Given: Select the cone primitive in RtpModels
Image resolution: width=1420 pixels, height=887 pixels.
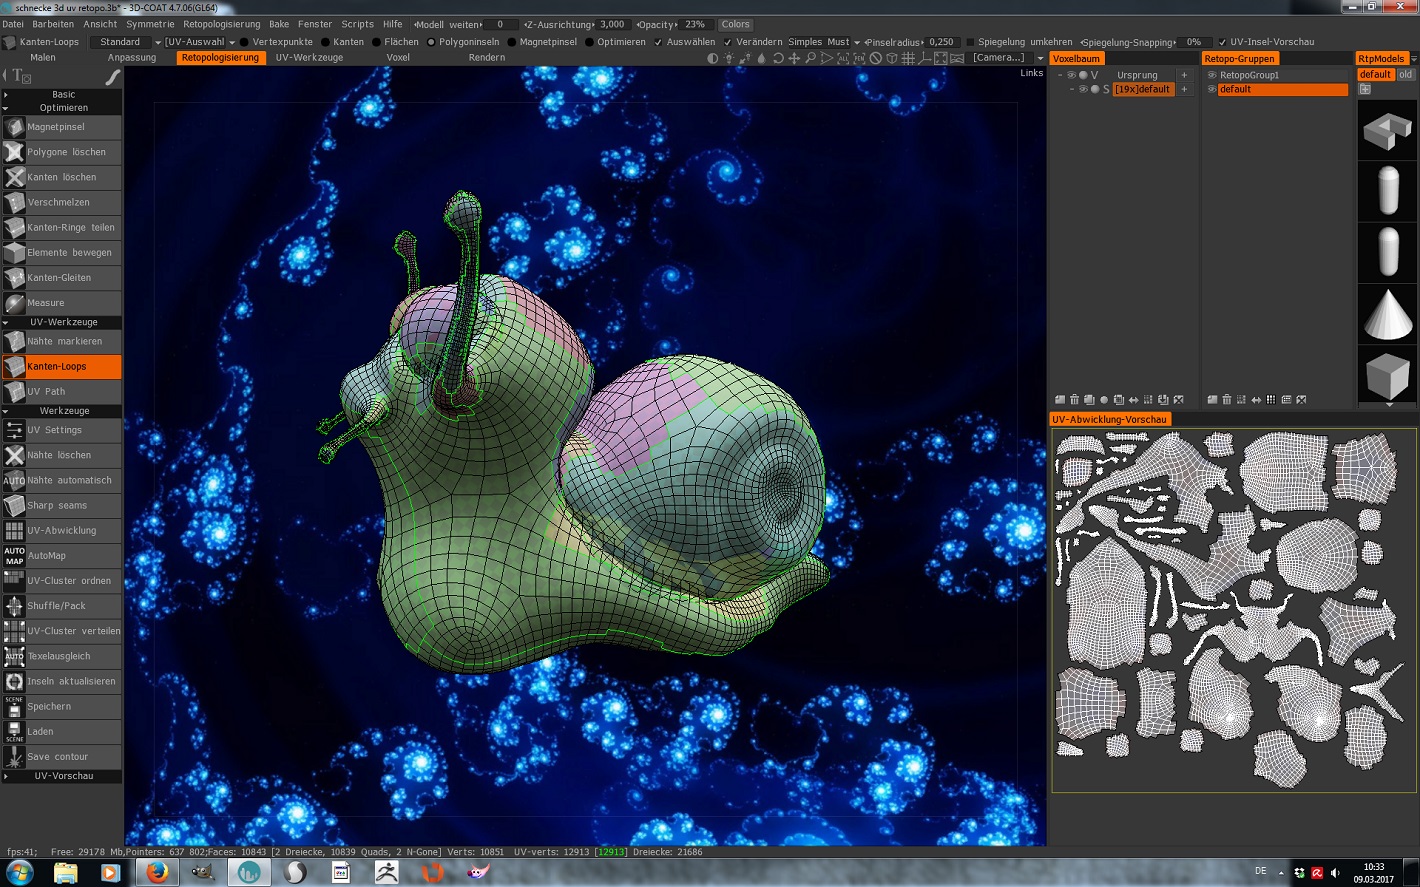Looking at the screenshot, I should click(x=1387, y=314).
